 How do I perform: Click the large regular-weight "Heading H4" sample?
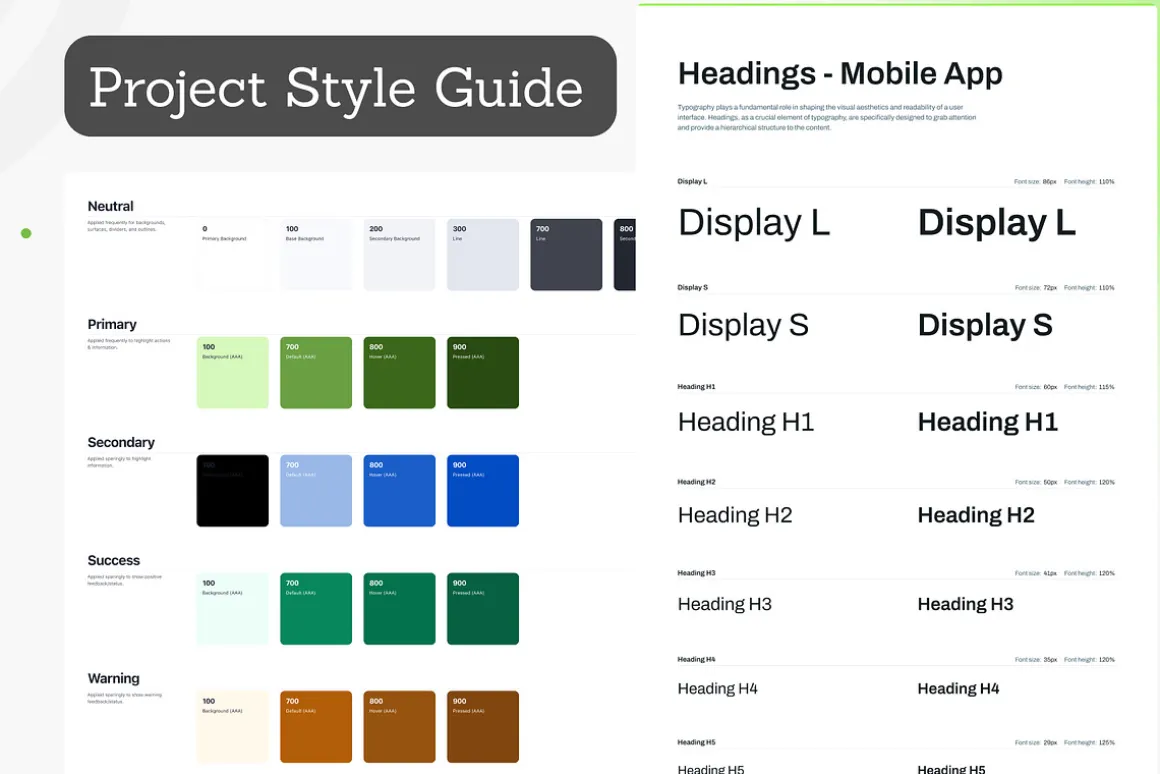(718, 689)
